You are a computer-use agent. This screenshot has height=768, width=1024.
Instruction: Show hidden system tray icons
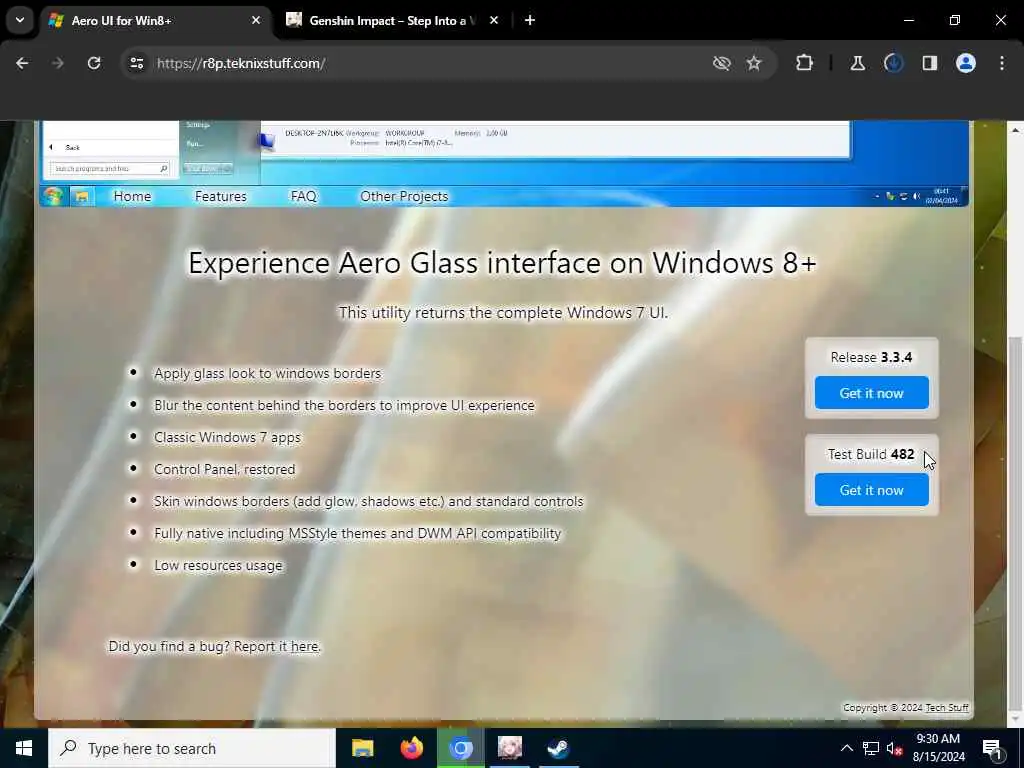pos(846,748)
